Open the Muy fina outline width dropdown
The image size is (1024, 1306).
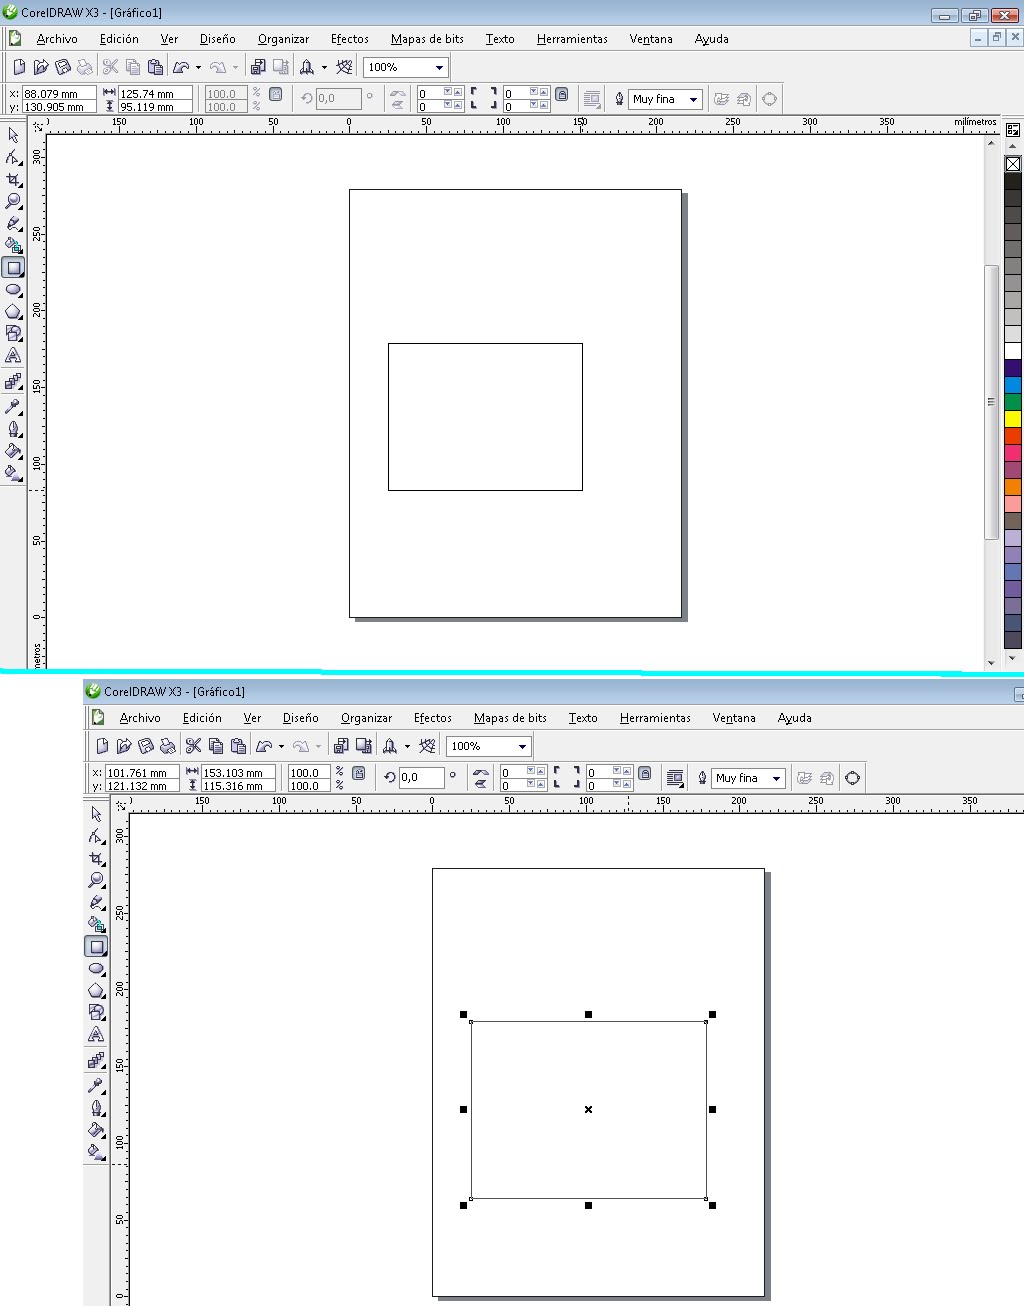[666, 99]
